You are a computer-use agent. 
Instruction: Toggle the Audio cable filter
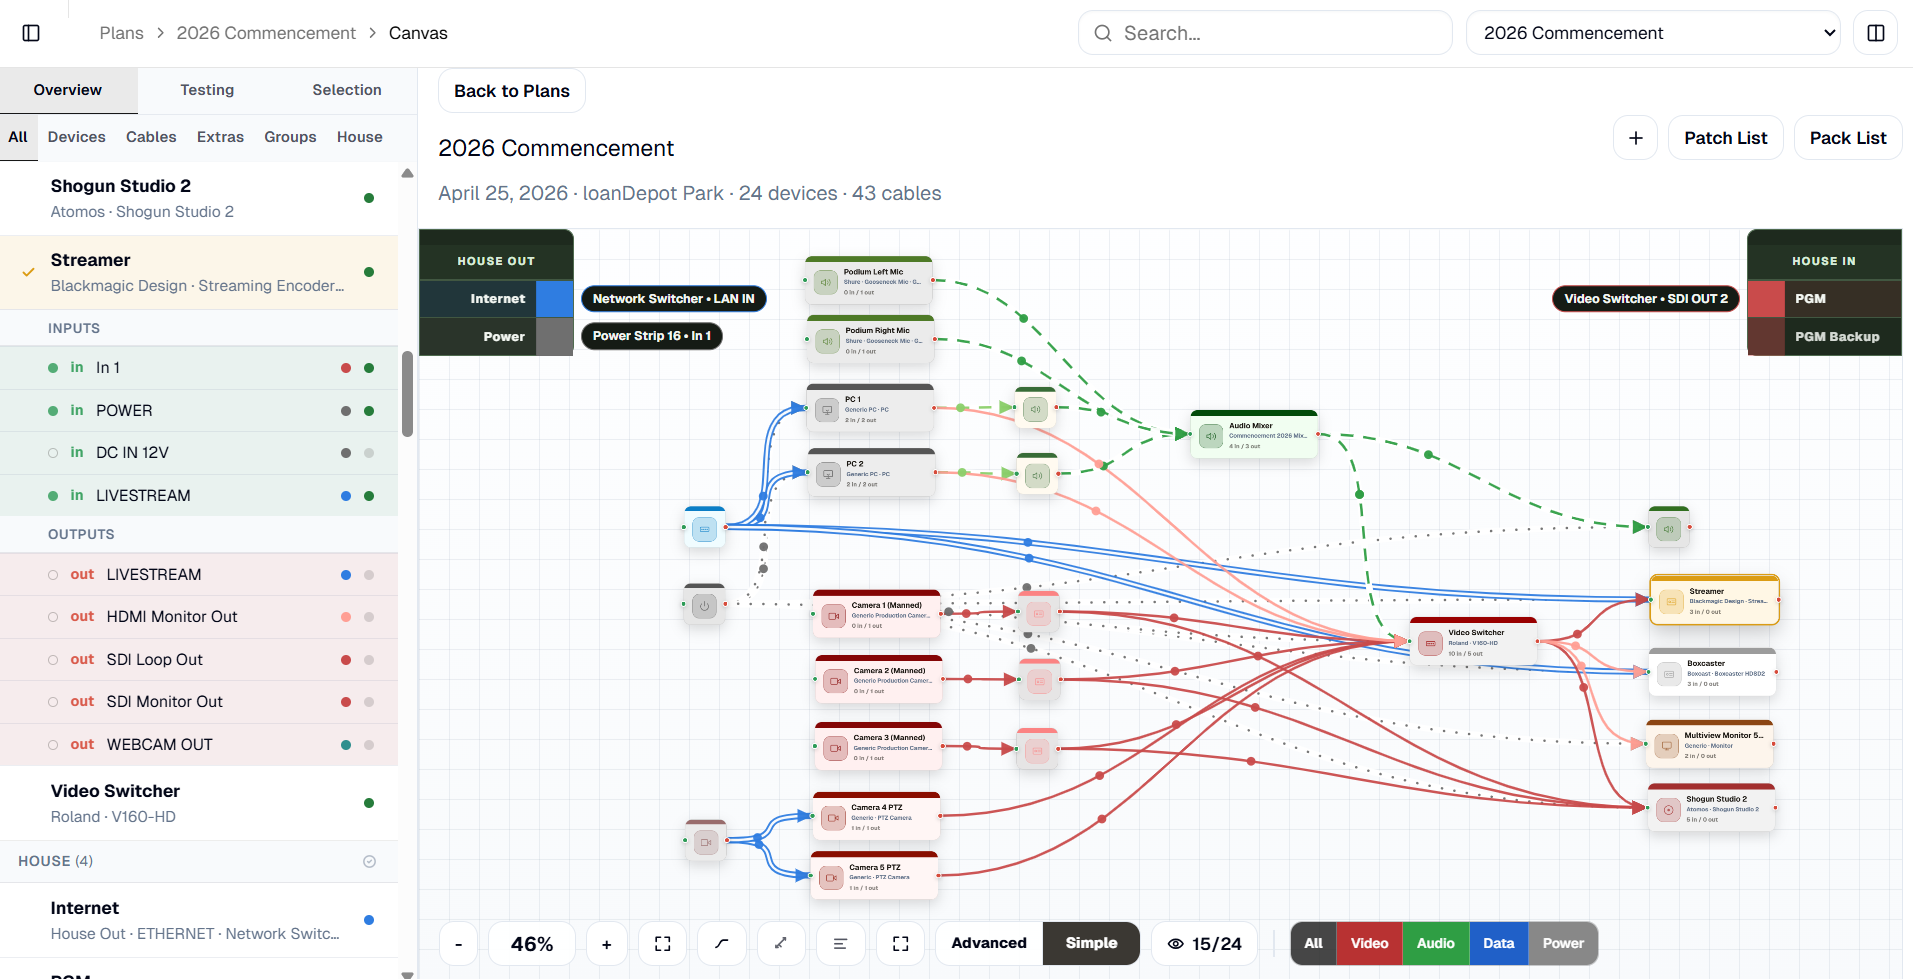tap(1436, 943)
